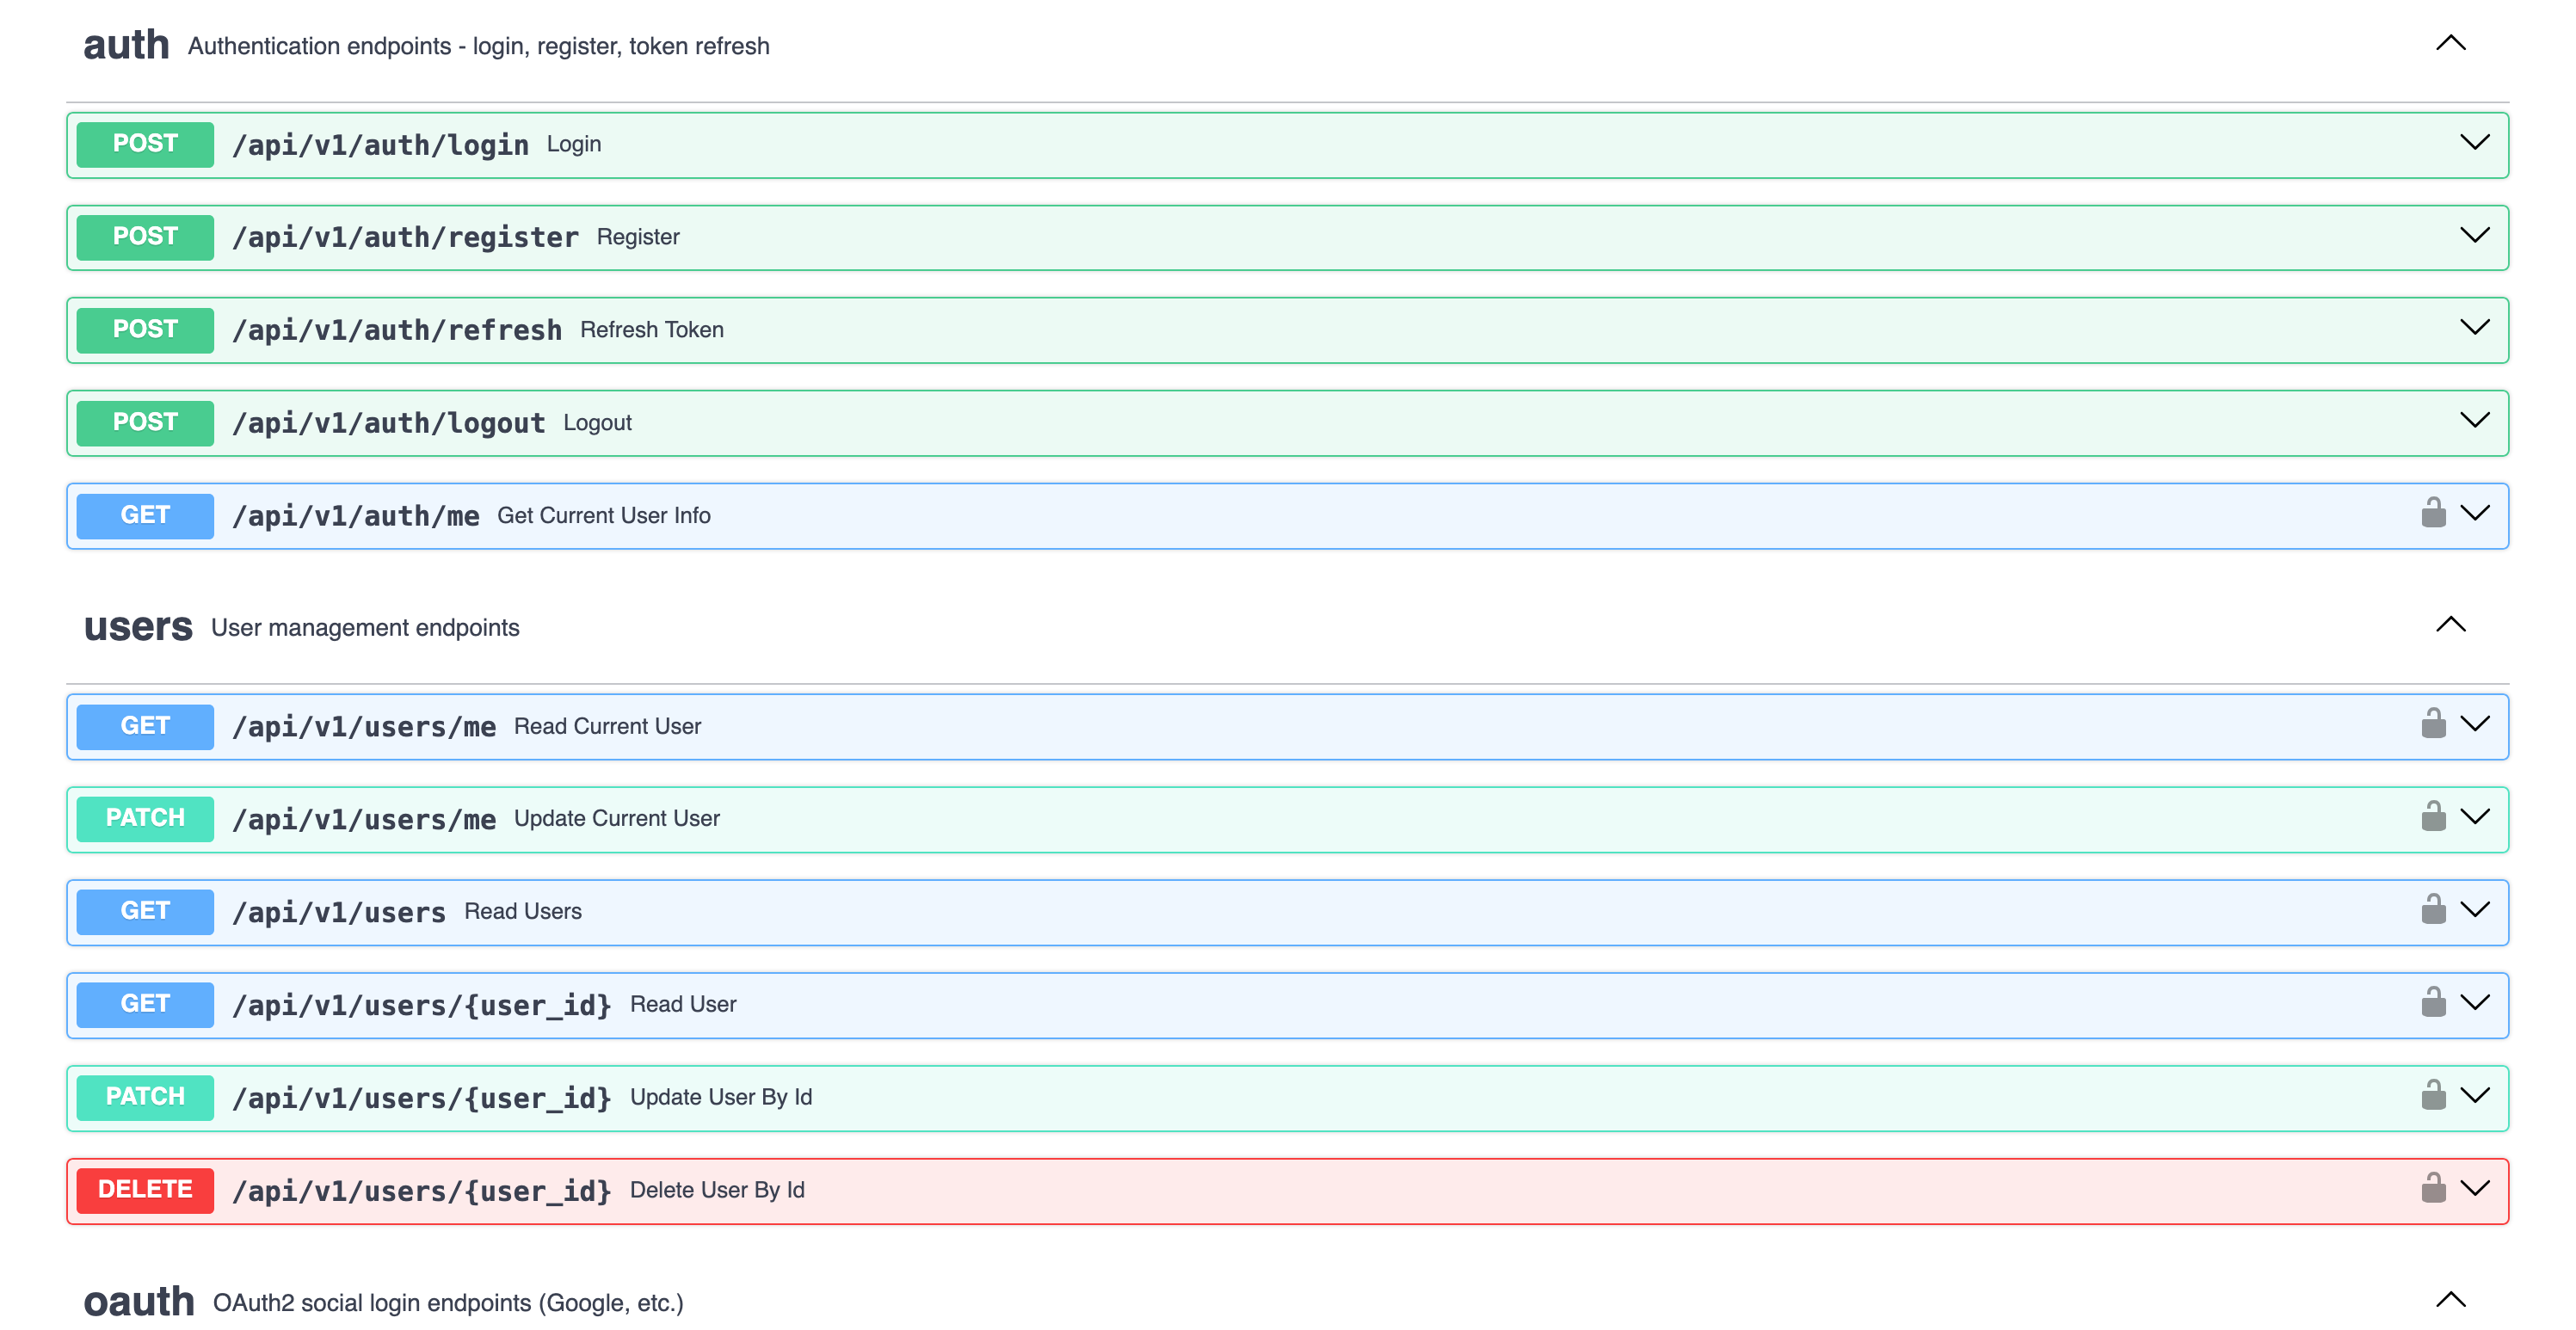Collapse the auth section
The width and height of the screenshot is (2576, 1330).
point(2450,44)
